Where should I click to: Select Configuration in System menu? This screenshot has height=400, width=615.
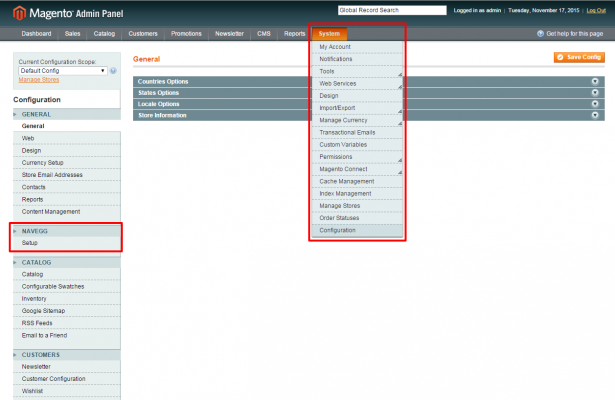click(x=357, y=231)
